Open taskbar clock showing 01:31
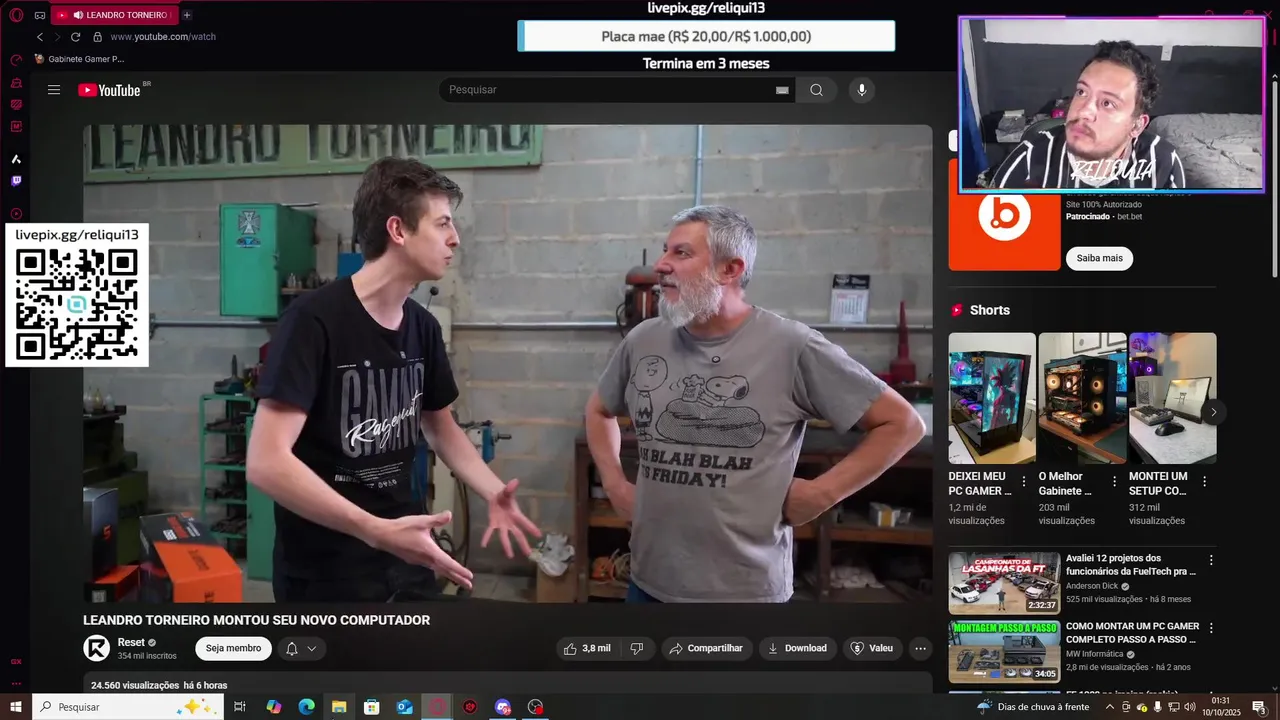This screenshot has width=1280, height=720. coord(1220,707)
